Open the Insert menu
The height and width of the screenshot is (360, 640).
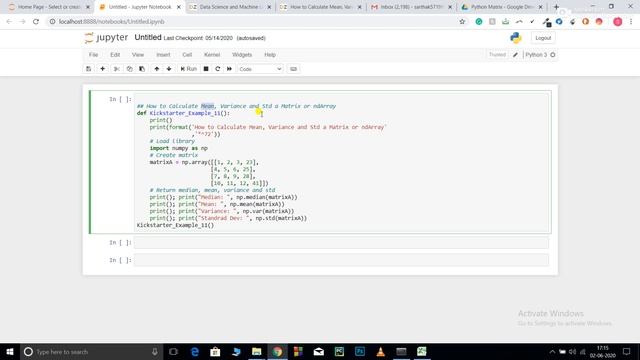pos(163,55)
